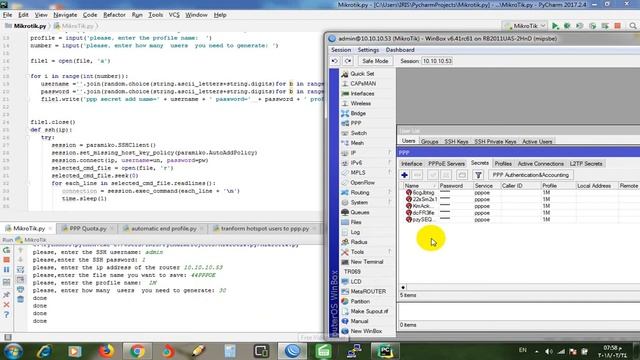The width and height of the screenshot is (640, 360).
Task: Open Quick Set in WinBox sidebar
Action: [x=362, y=74]
